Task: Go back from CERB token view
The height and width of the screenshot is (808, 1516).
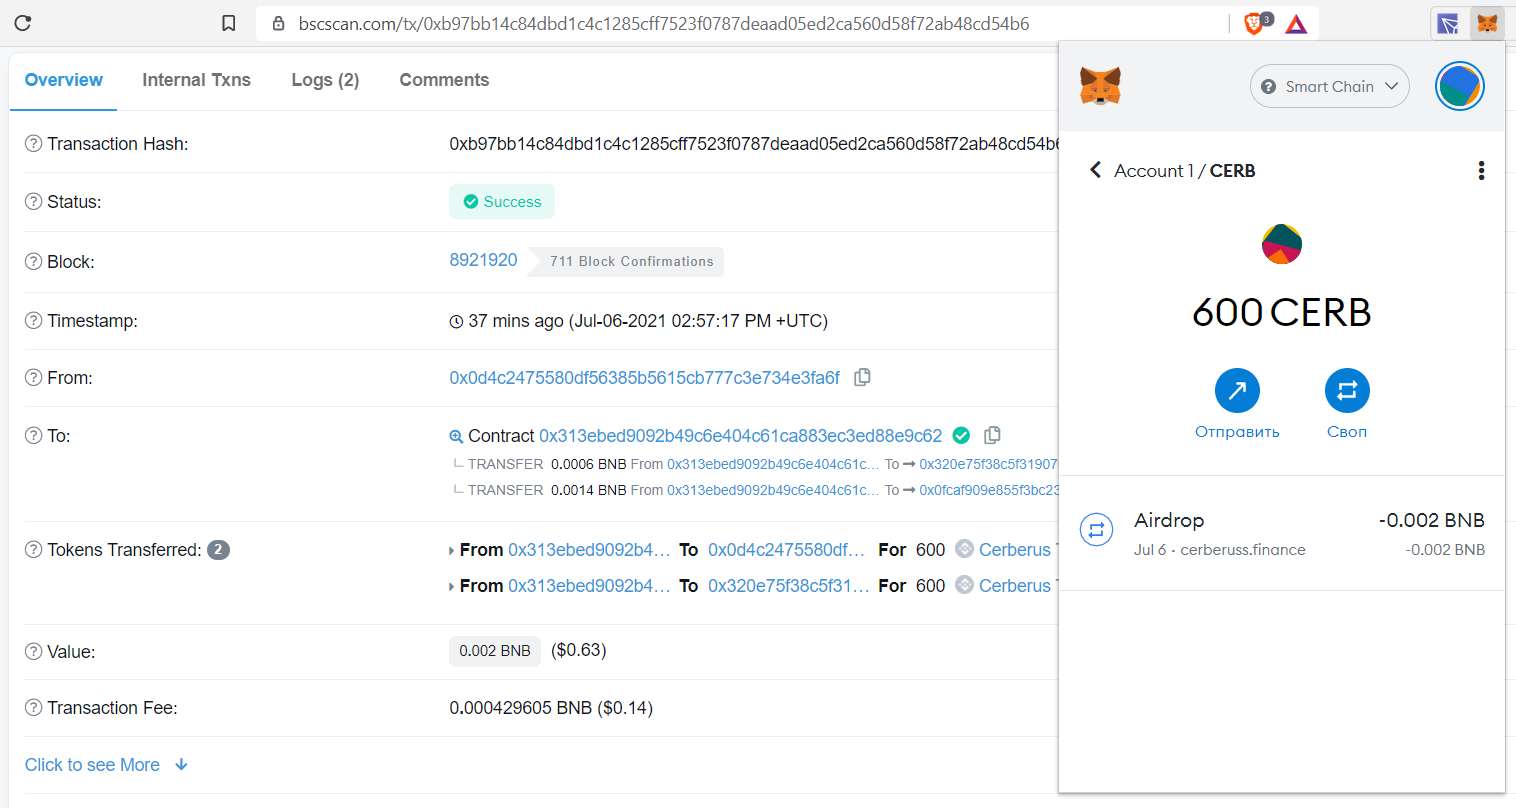Action: [1095, 170]
